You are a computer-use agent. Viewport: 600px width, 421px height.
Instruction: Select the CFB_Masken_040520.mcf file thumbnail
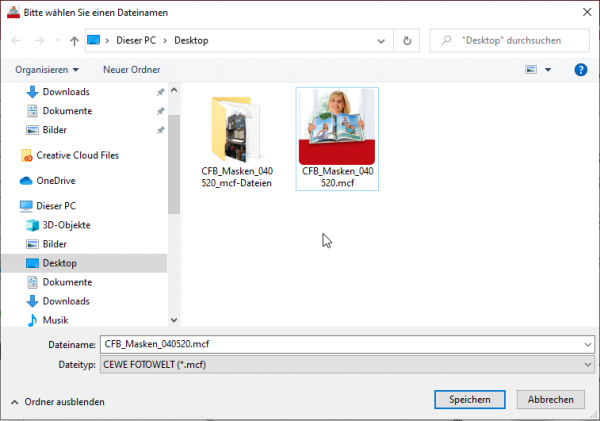337,139
